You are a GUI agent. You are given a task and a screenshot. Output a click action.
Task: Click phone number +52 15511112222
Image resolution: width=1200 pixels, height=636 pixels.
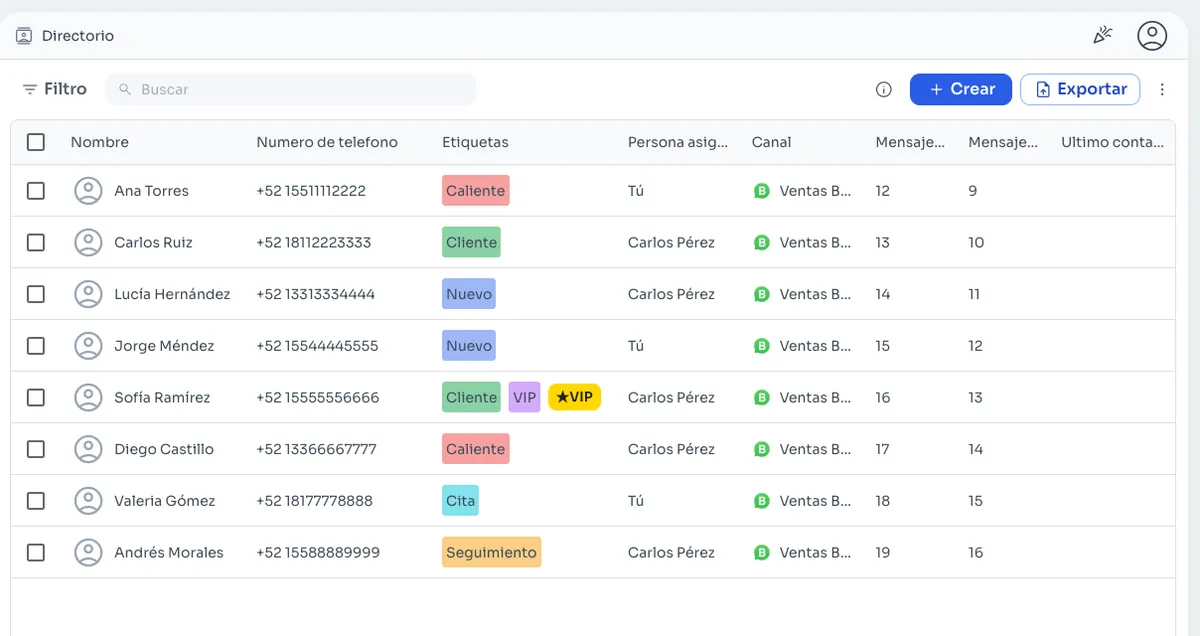coord(311,191)
